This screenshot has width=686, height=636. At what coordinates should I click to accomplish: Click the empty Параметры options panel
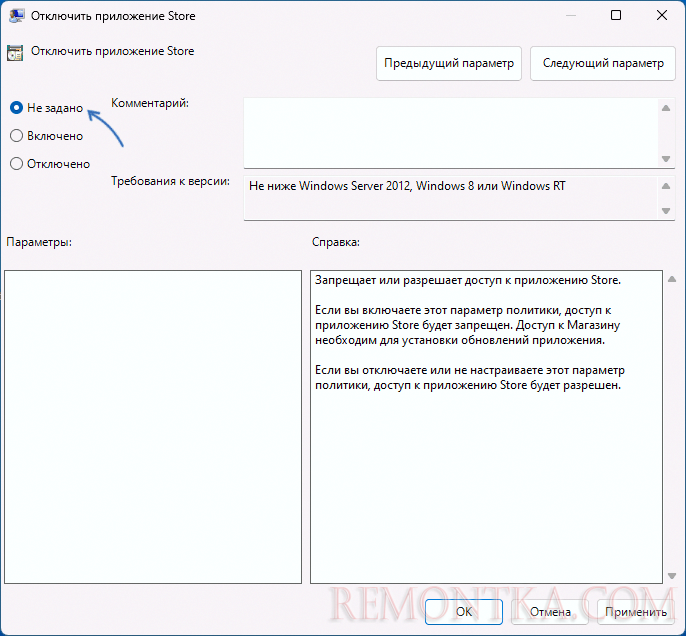click(x=153, y=426)
